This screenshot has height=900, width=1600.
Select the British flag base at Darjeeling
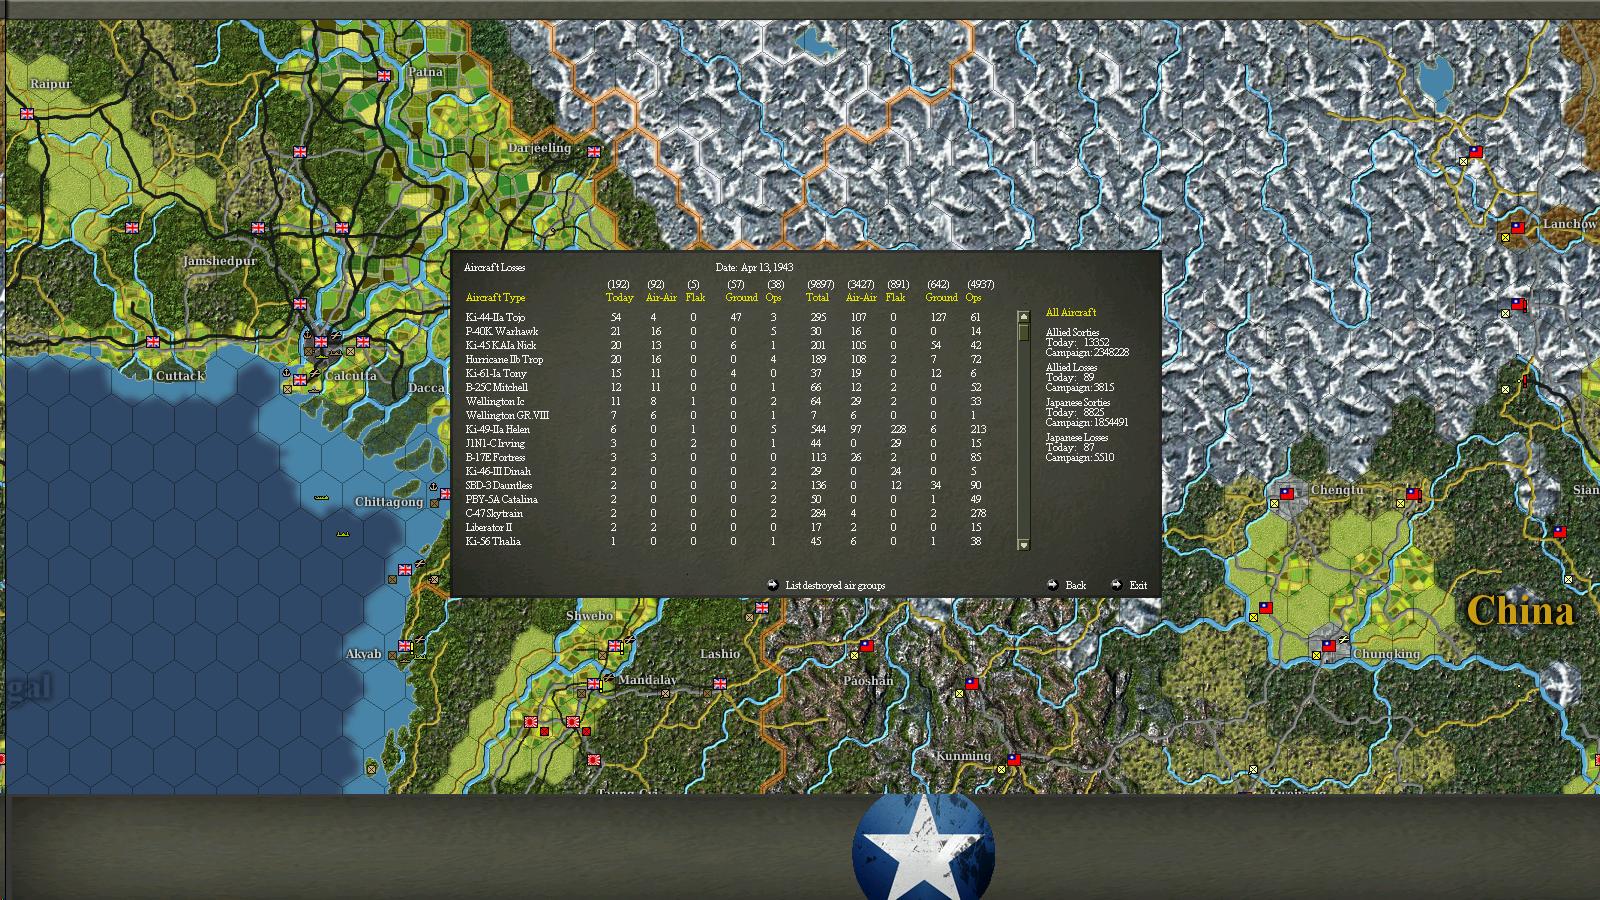594,152
